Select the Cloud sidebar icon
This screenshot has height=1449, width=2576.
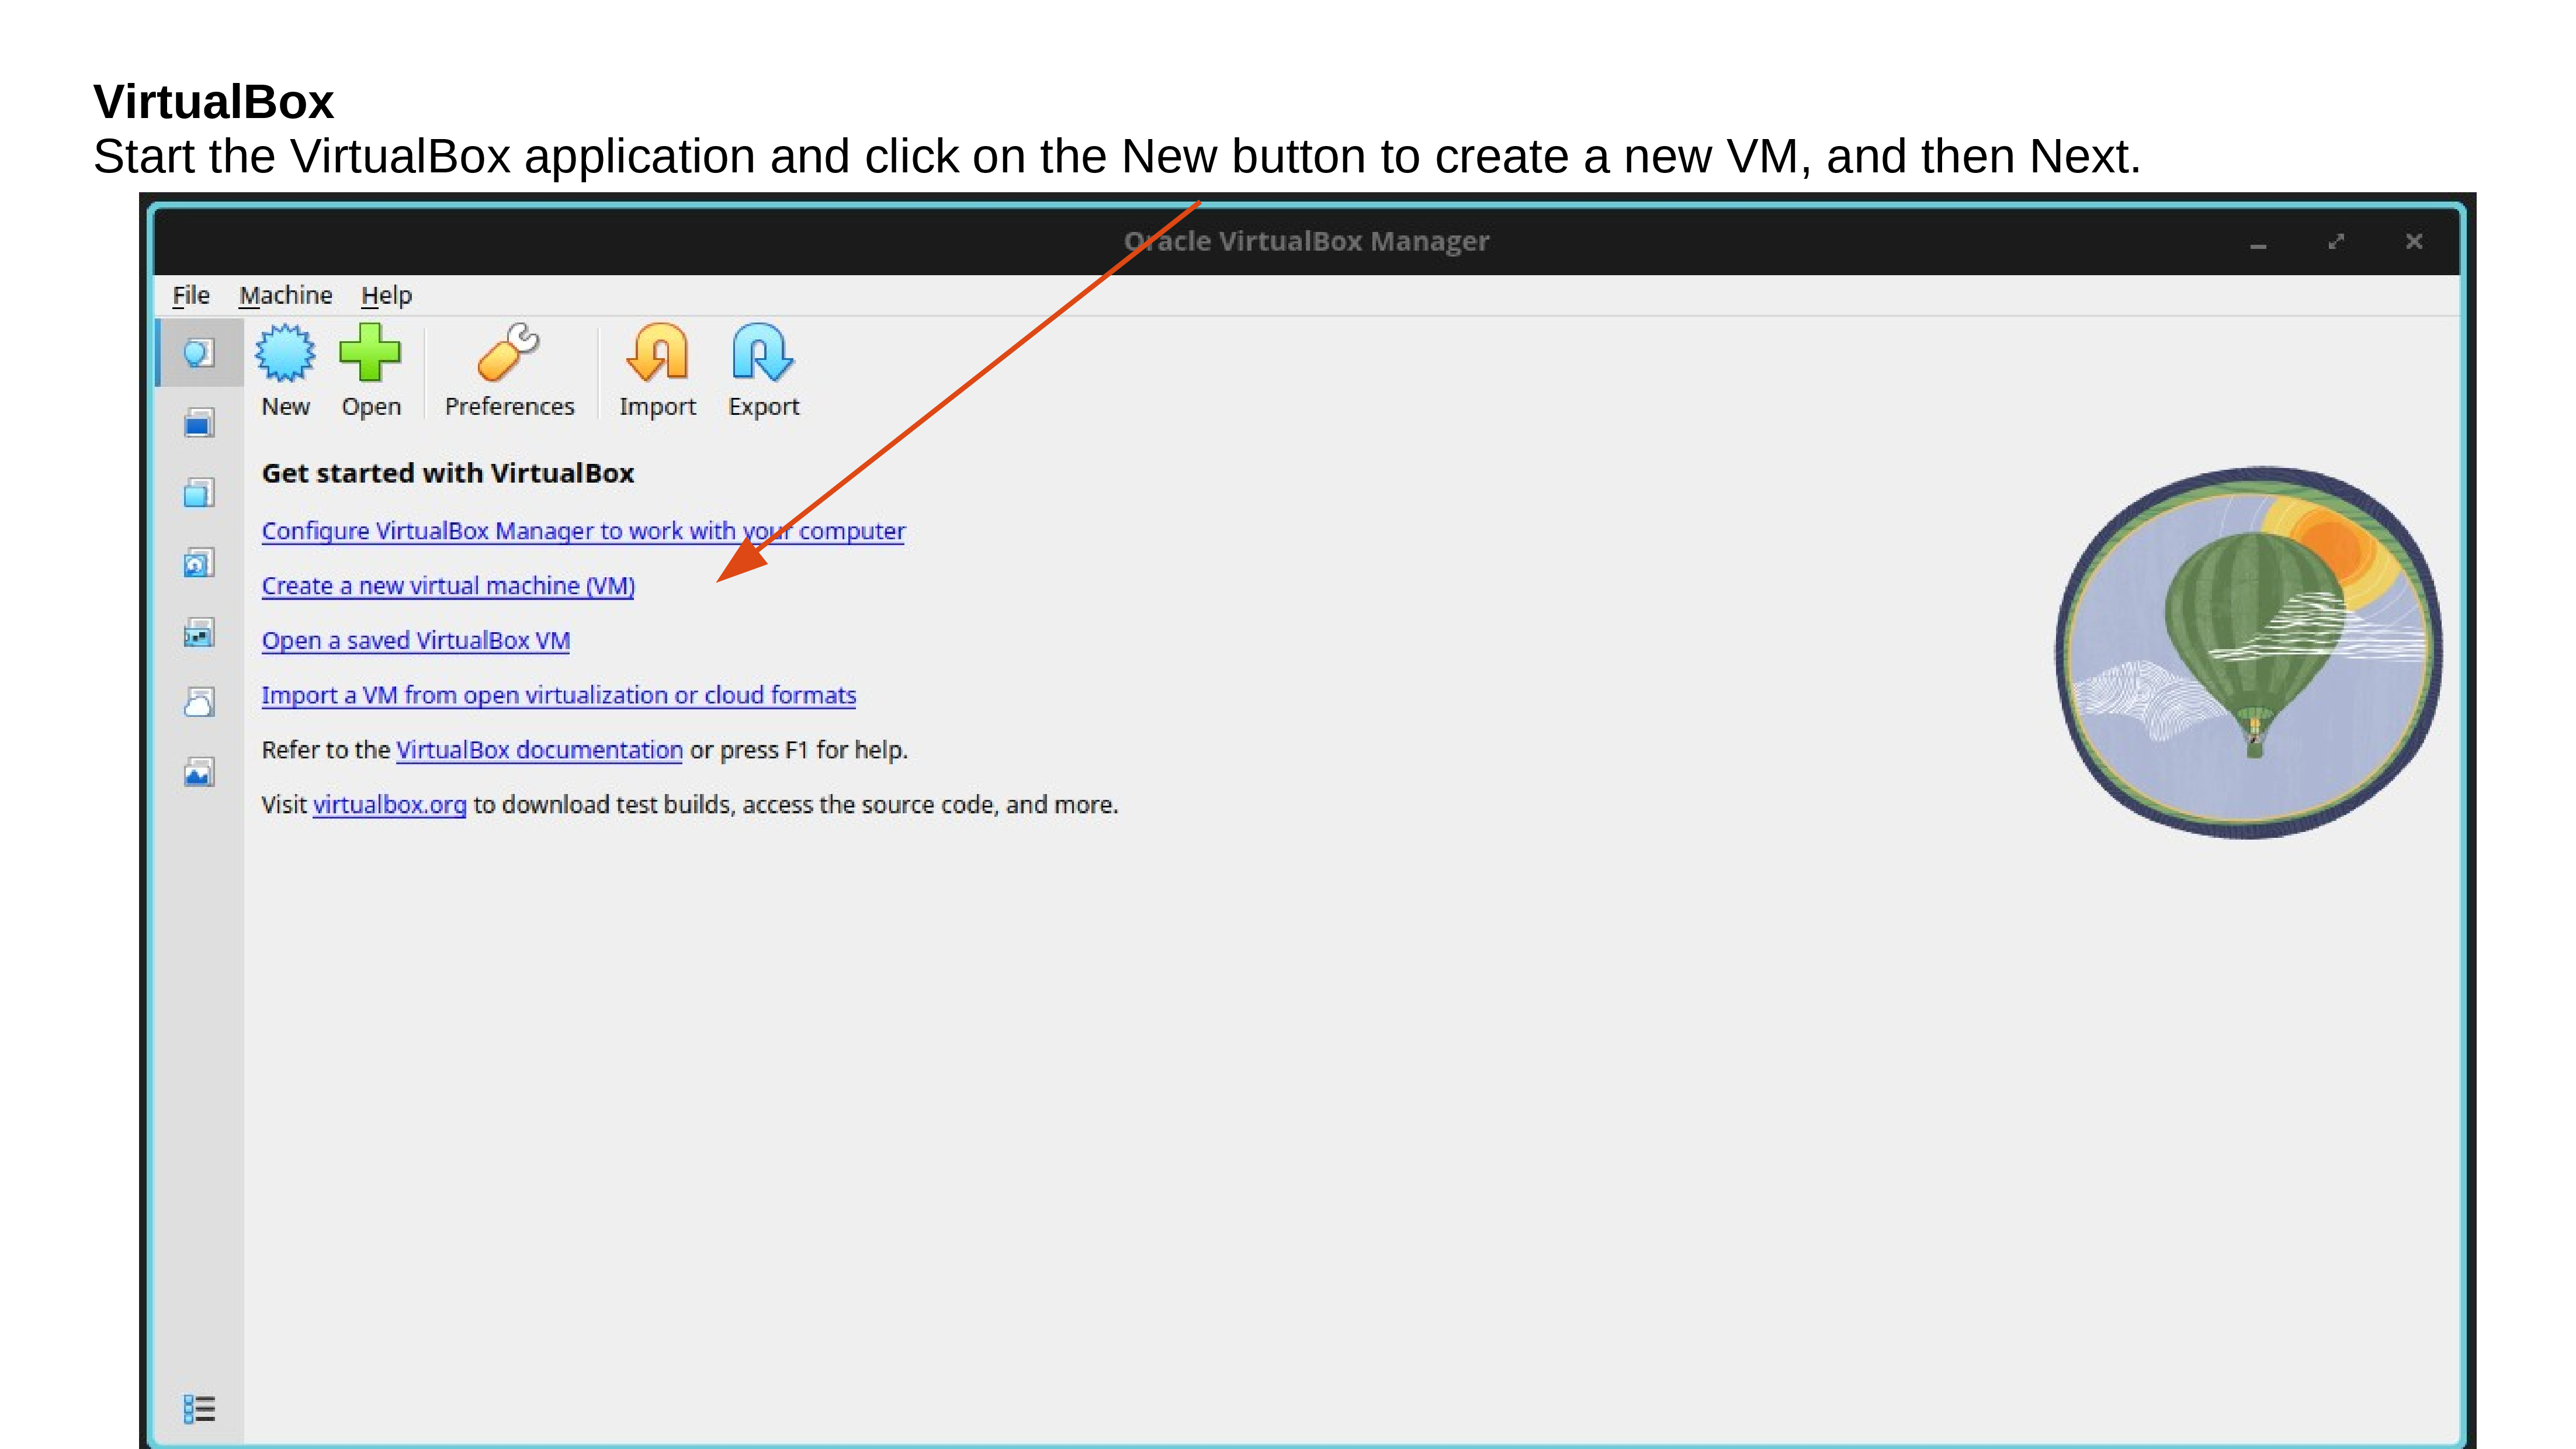pos(199,703)
